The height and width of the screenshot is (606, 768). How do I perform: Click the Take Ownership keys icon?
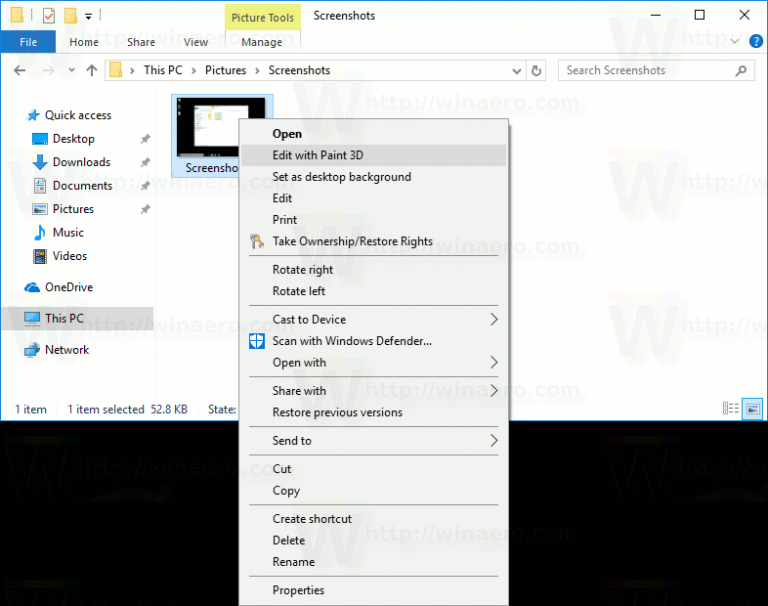[x=257, y=241]
